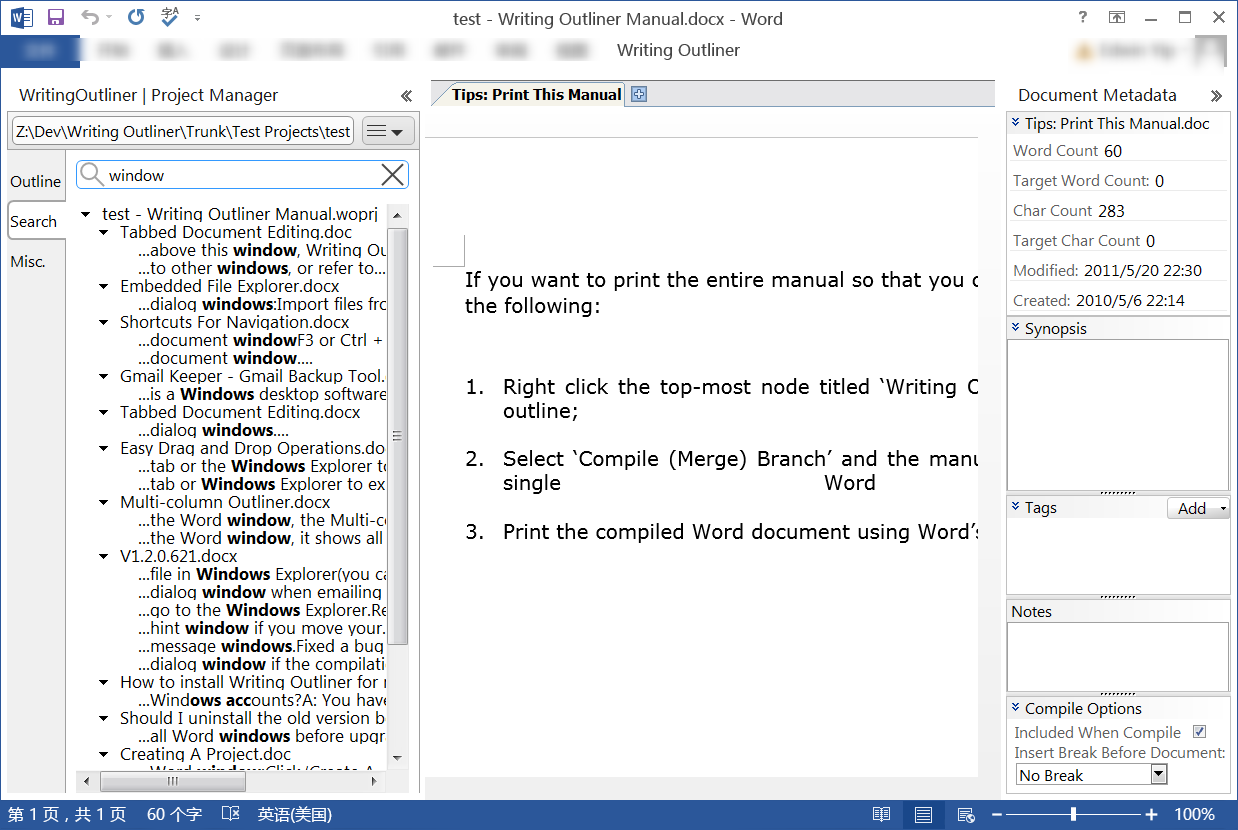Collapse the Document Metadata panel with the double chevron
Screen dimensions: 1238x830
point(1216,96)
